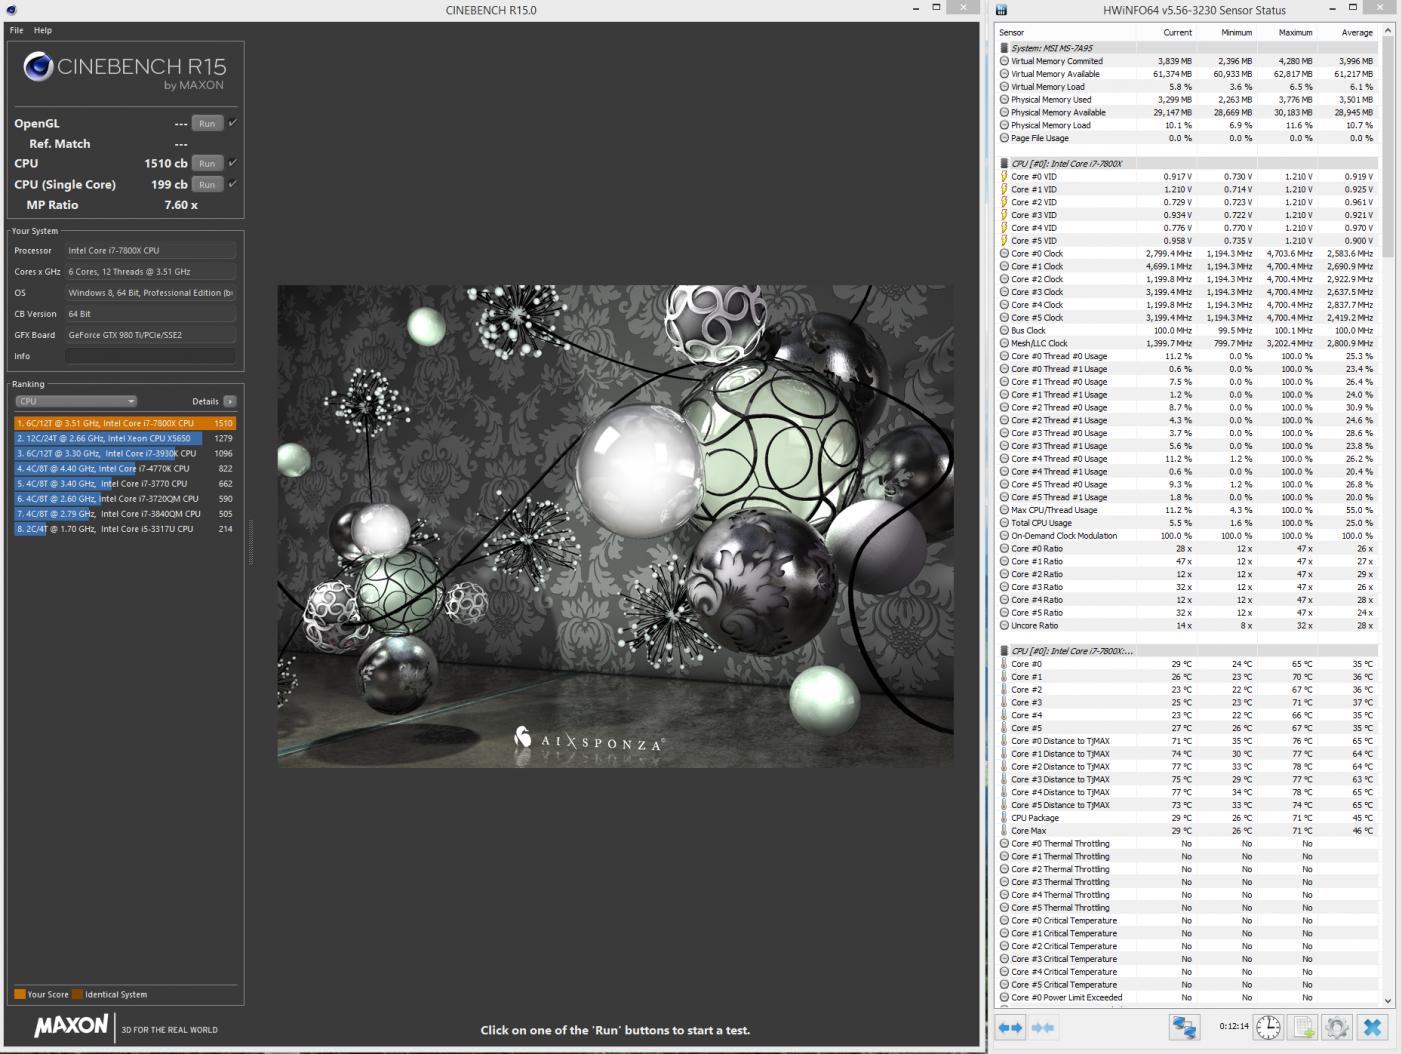Click the clock reset-timer icon in HWiNFO
This screenshot has width=1402, height=1054.
tap(1268, 1027)
